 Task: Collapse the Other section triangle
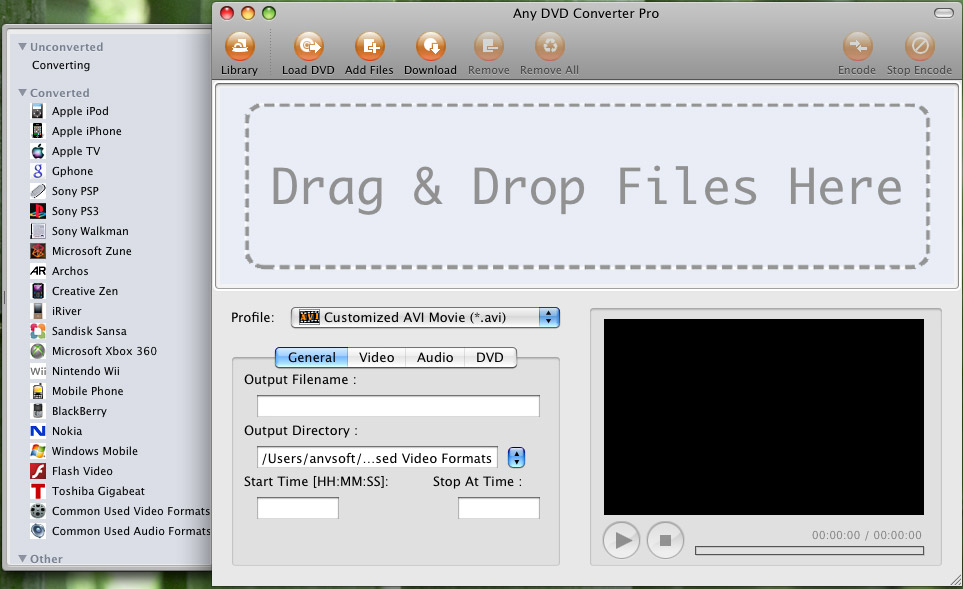(x=23, y=558)
